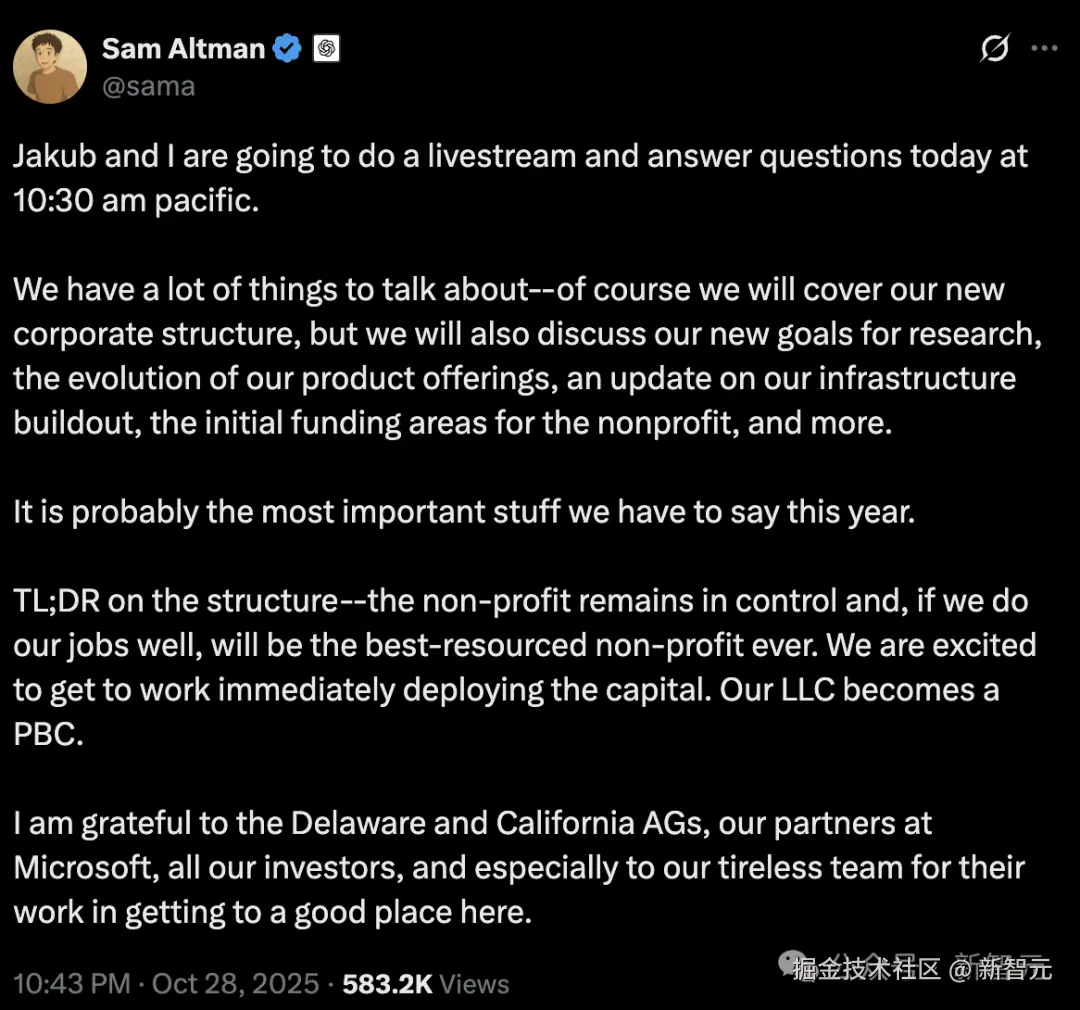Click the "10:30 am pacific" text
The width and height of the screenshot is (1080, 1010).
point(136,199)
